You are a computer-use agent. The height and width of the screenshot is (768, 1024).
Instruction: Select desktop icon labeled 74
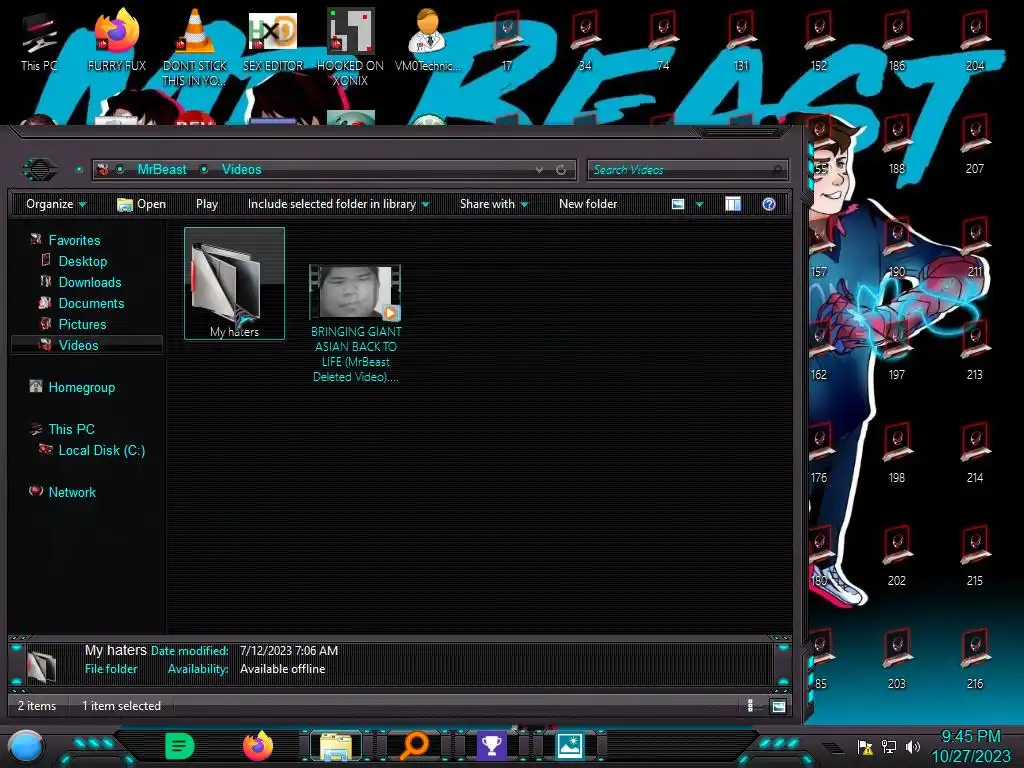pyautogui.click(x=663, y=41)
